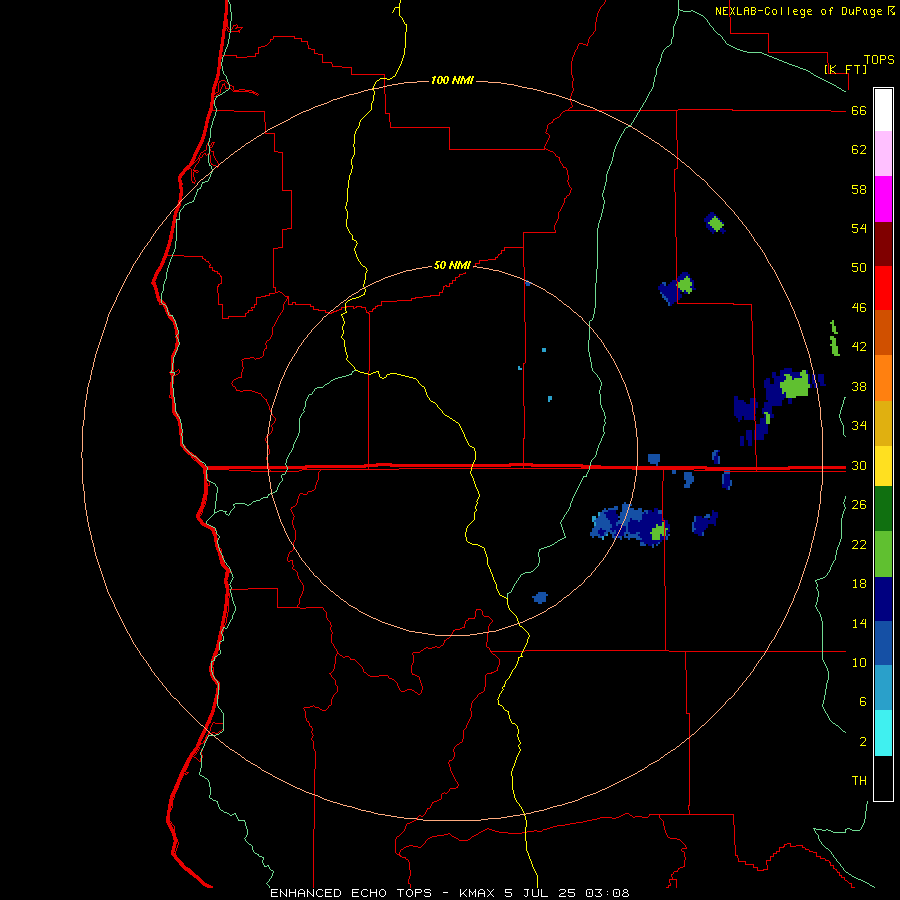Click the NEXLAB-College of DuPage label
This screenshot has width=900, height=900.
(798, 11)
